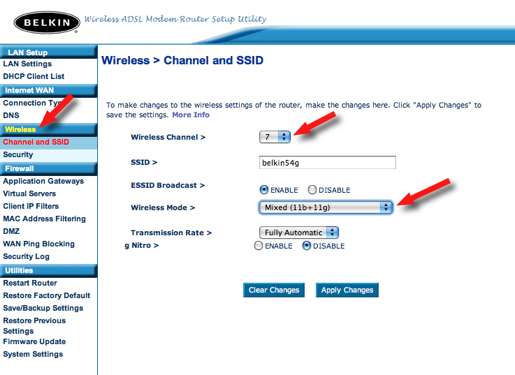
Task: Open Restore Factory Default page
Action: click(x=47, y=296)
